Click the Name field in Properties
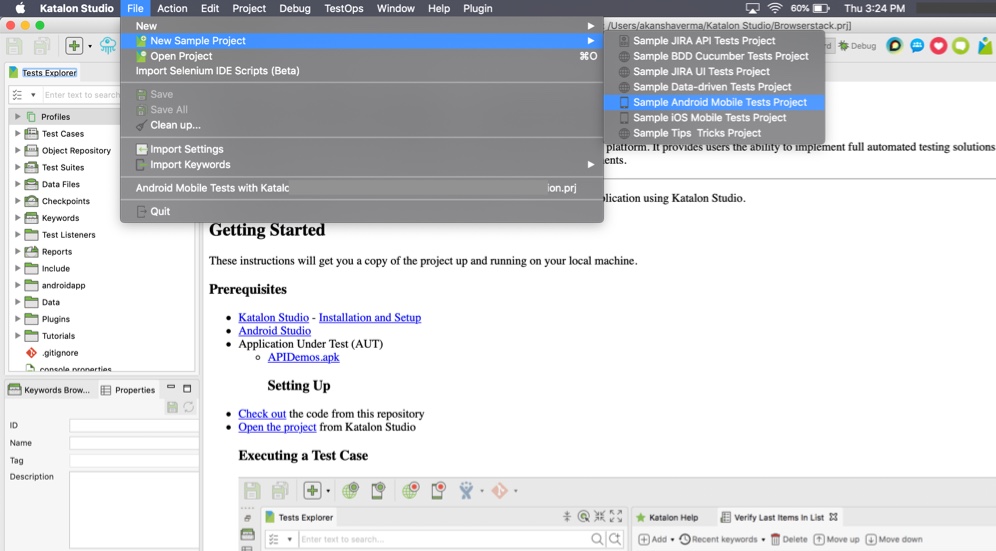 pos(134,443)
